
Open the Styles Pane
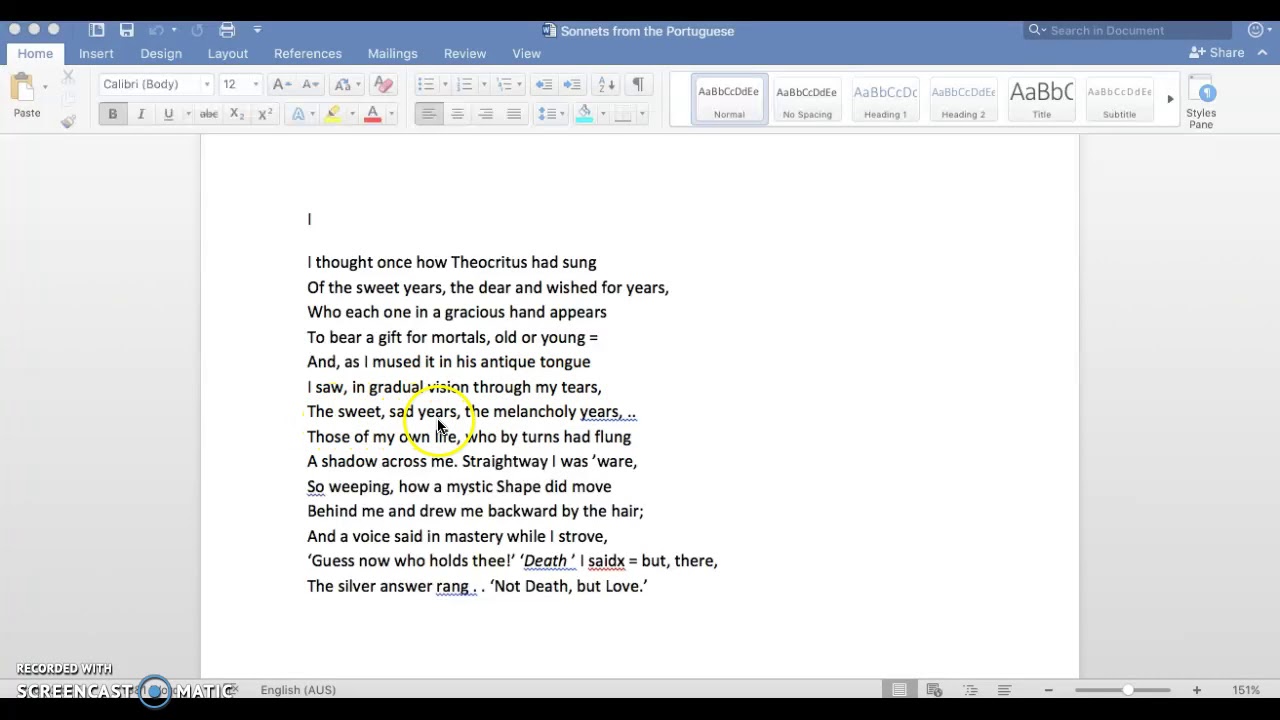[1202, 102]
